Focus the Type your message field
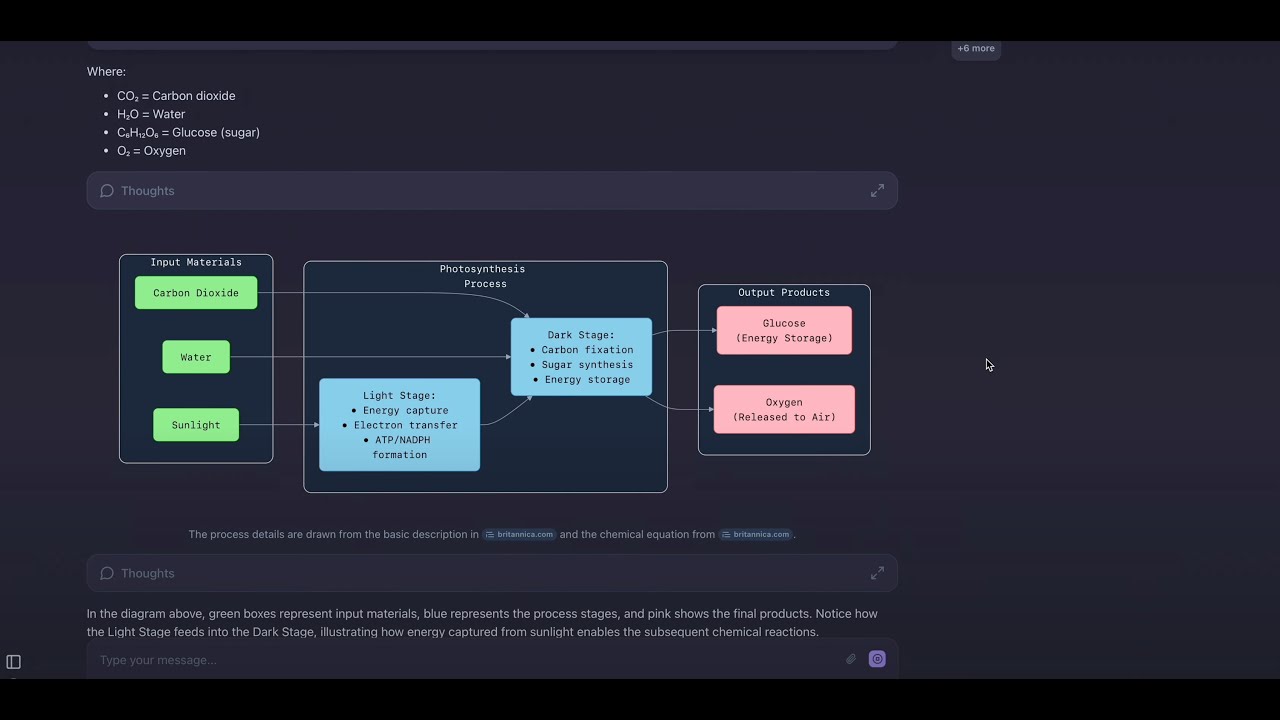 (465, 660)
